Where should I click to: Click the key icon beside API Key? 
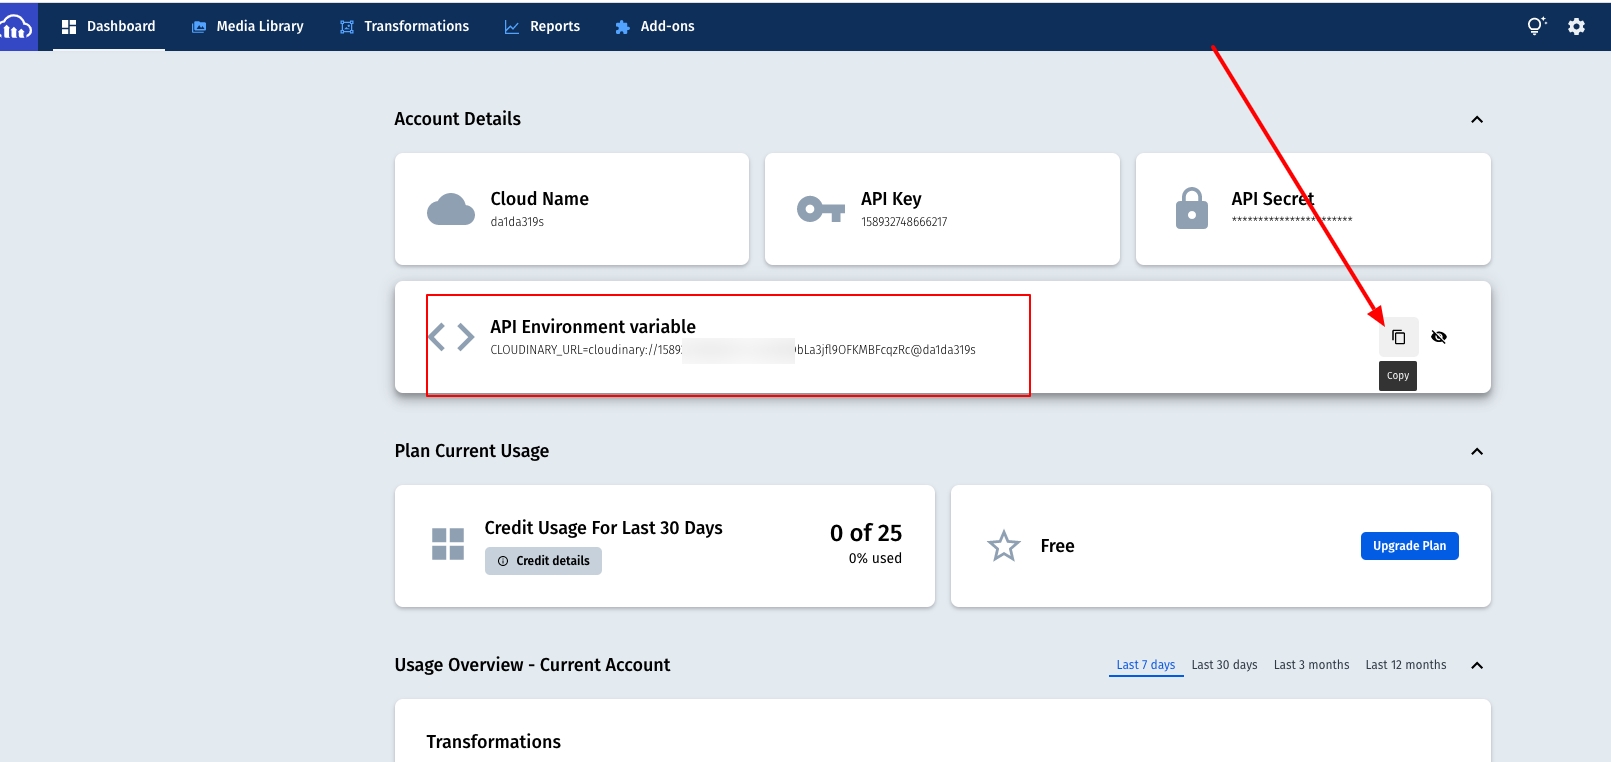coord(820,210)
